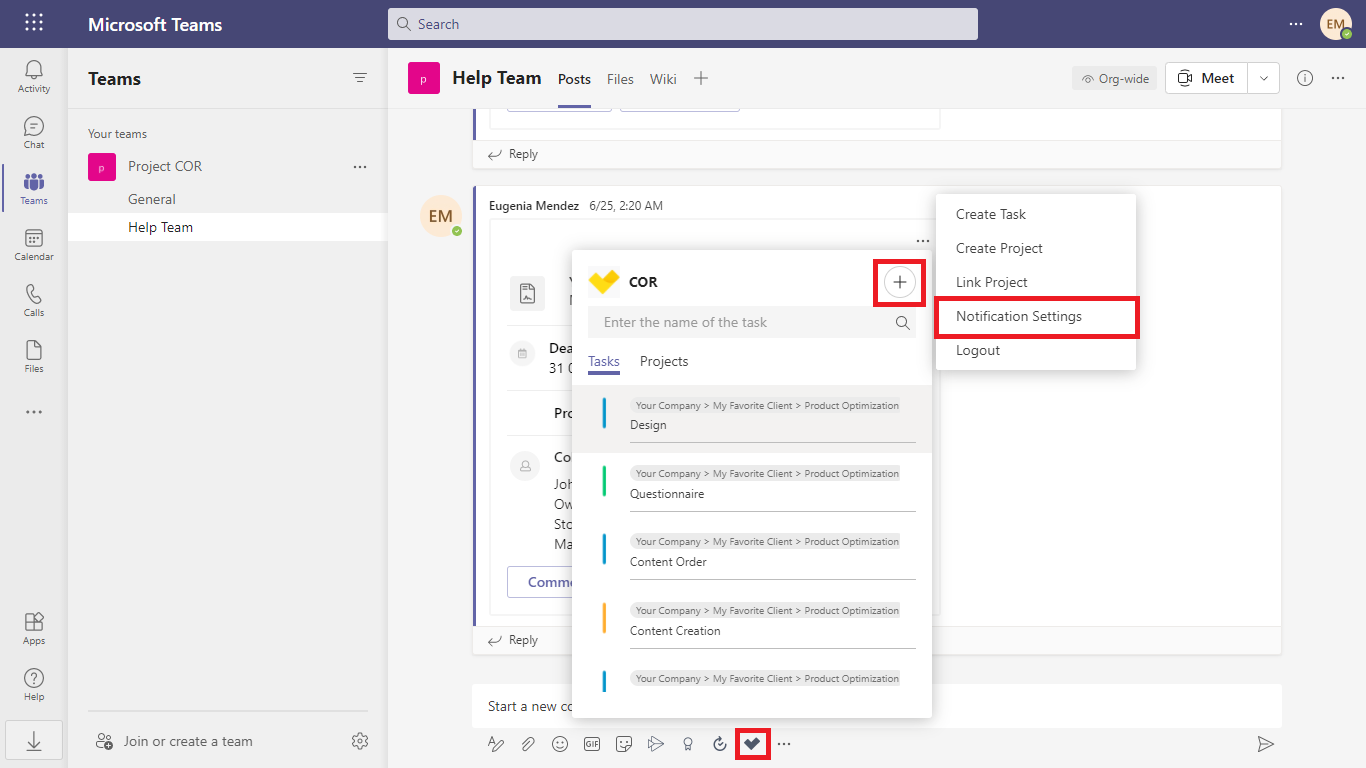Viewport: 1366px width, 768px height.
Task: Open the COR app icon in compose bar
Action: pyautogui.click(x=752, y=743)
